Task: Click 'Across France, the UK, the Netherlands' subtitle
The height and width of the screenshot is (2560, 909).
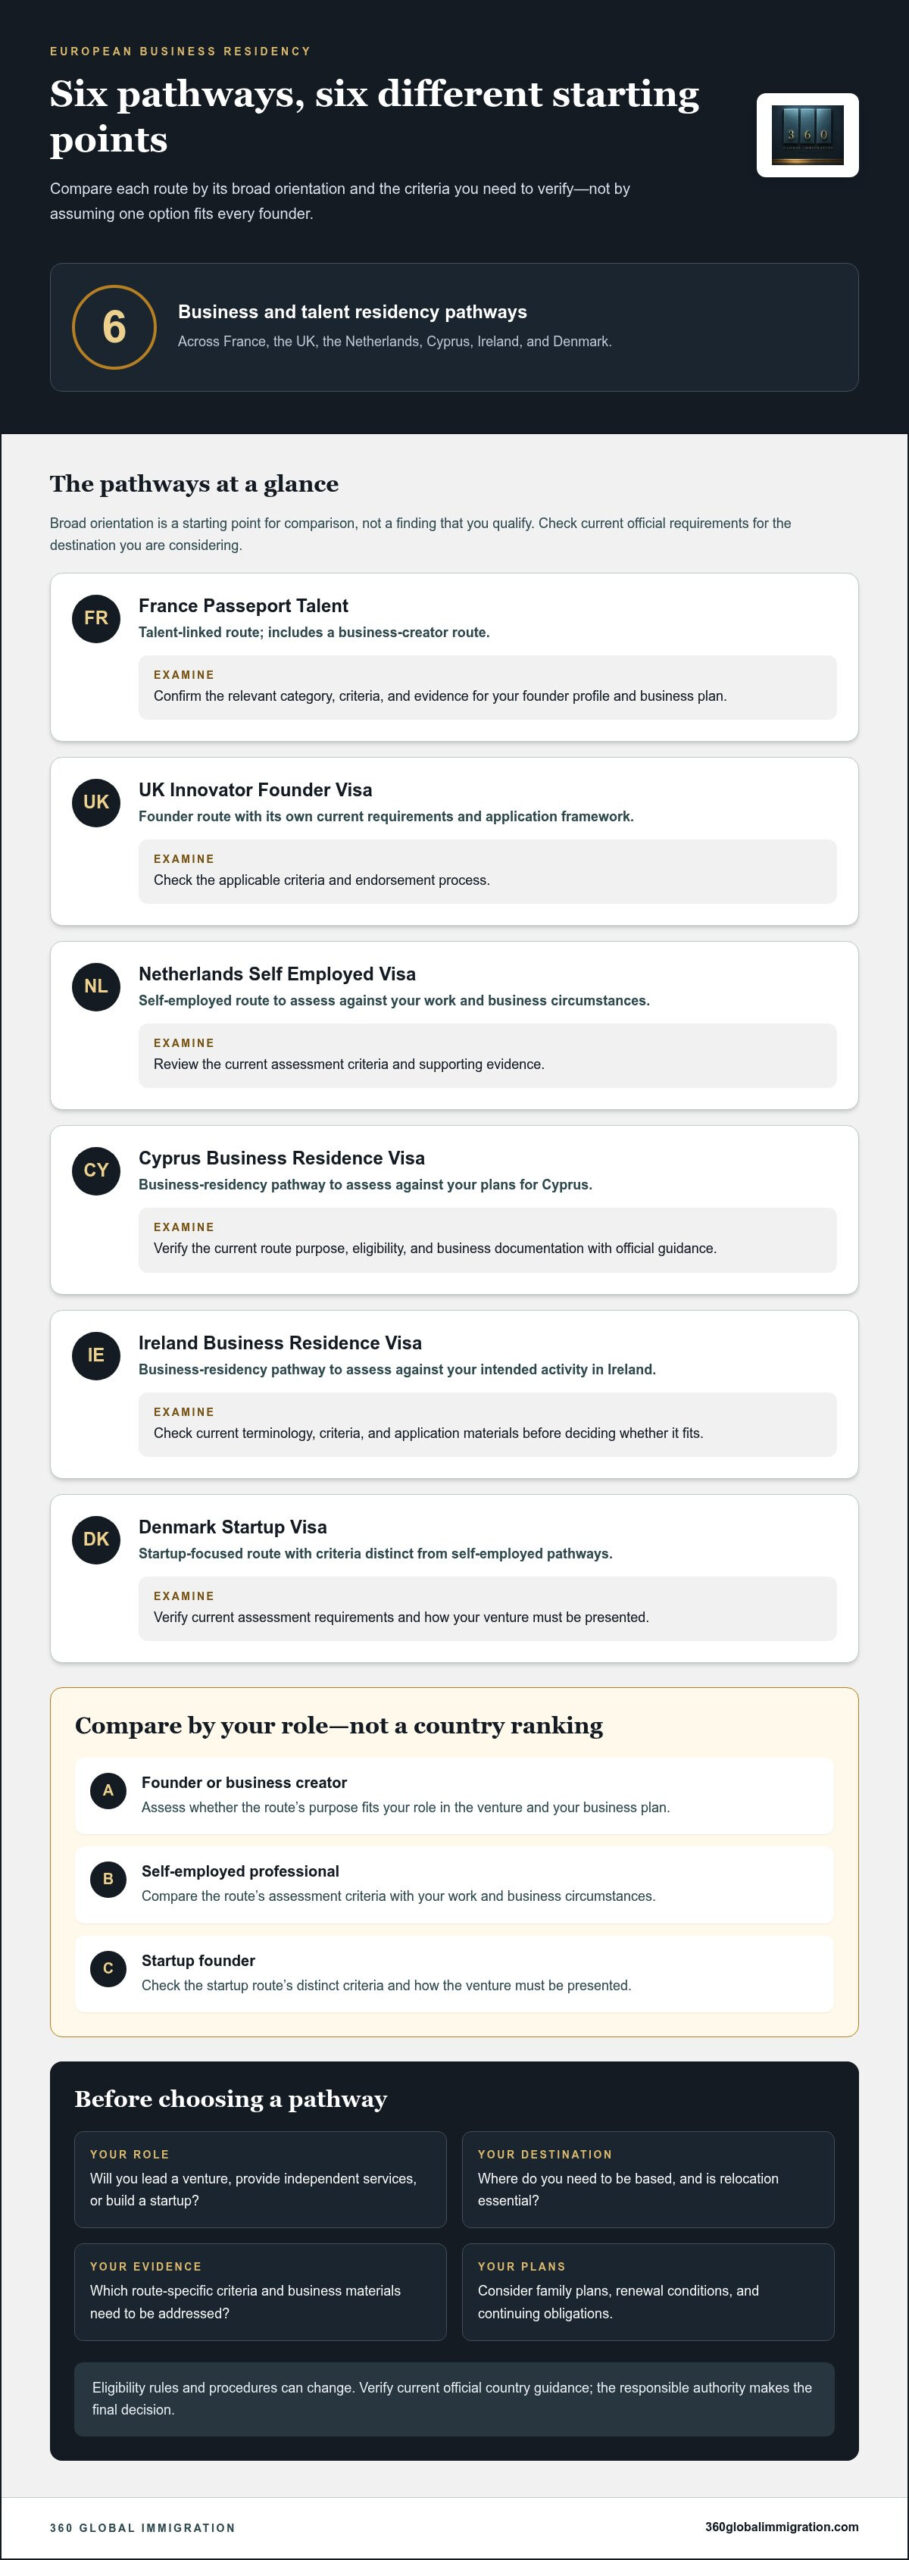Action: pyautogui.click(x=395, y=341)
